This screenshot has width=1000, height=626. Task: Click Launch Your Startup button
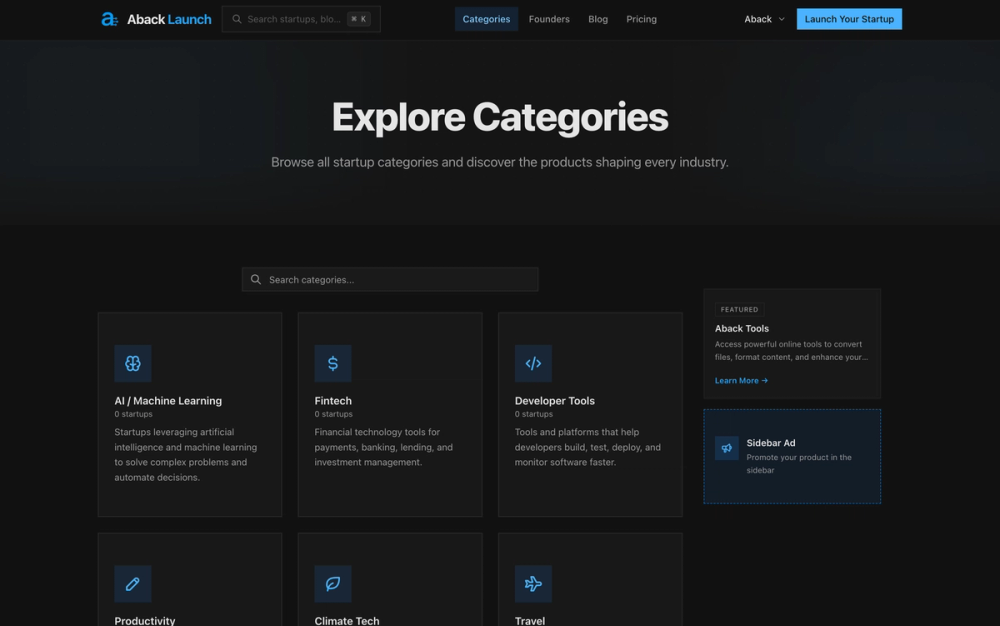[849, 19]
